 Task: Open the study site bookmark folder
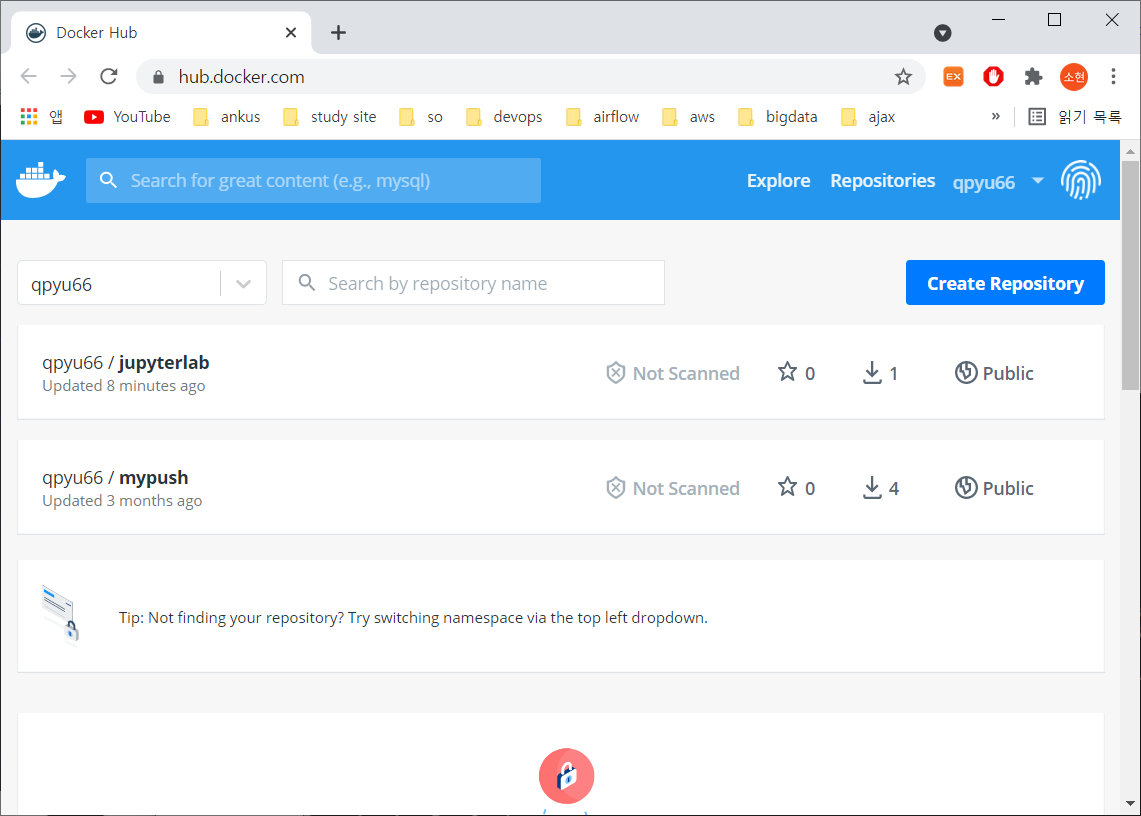(x=330, y=116)
